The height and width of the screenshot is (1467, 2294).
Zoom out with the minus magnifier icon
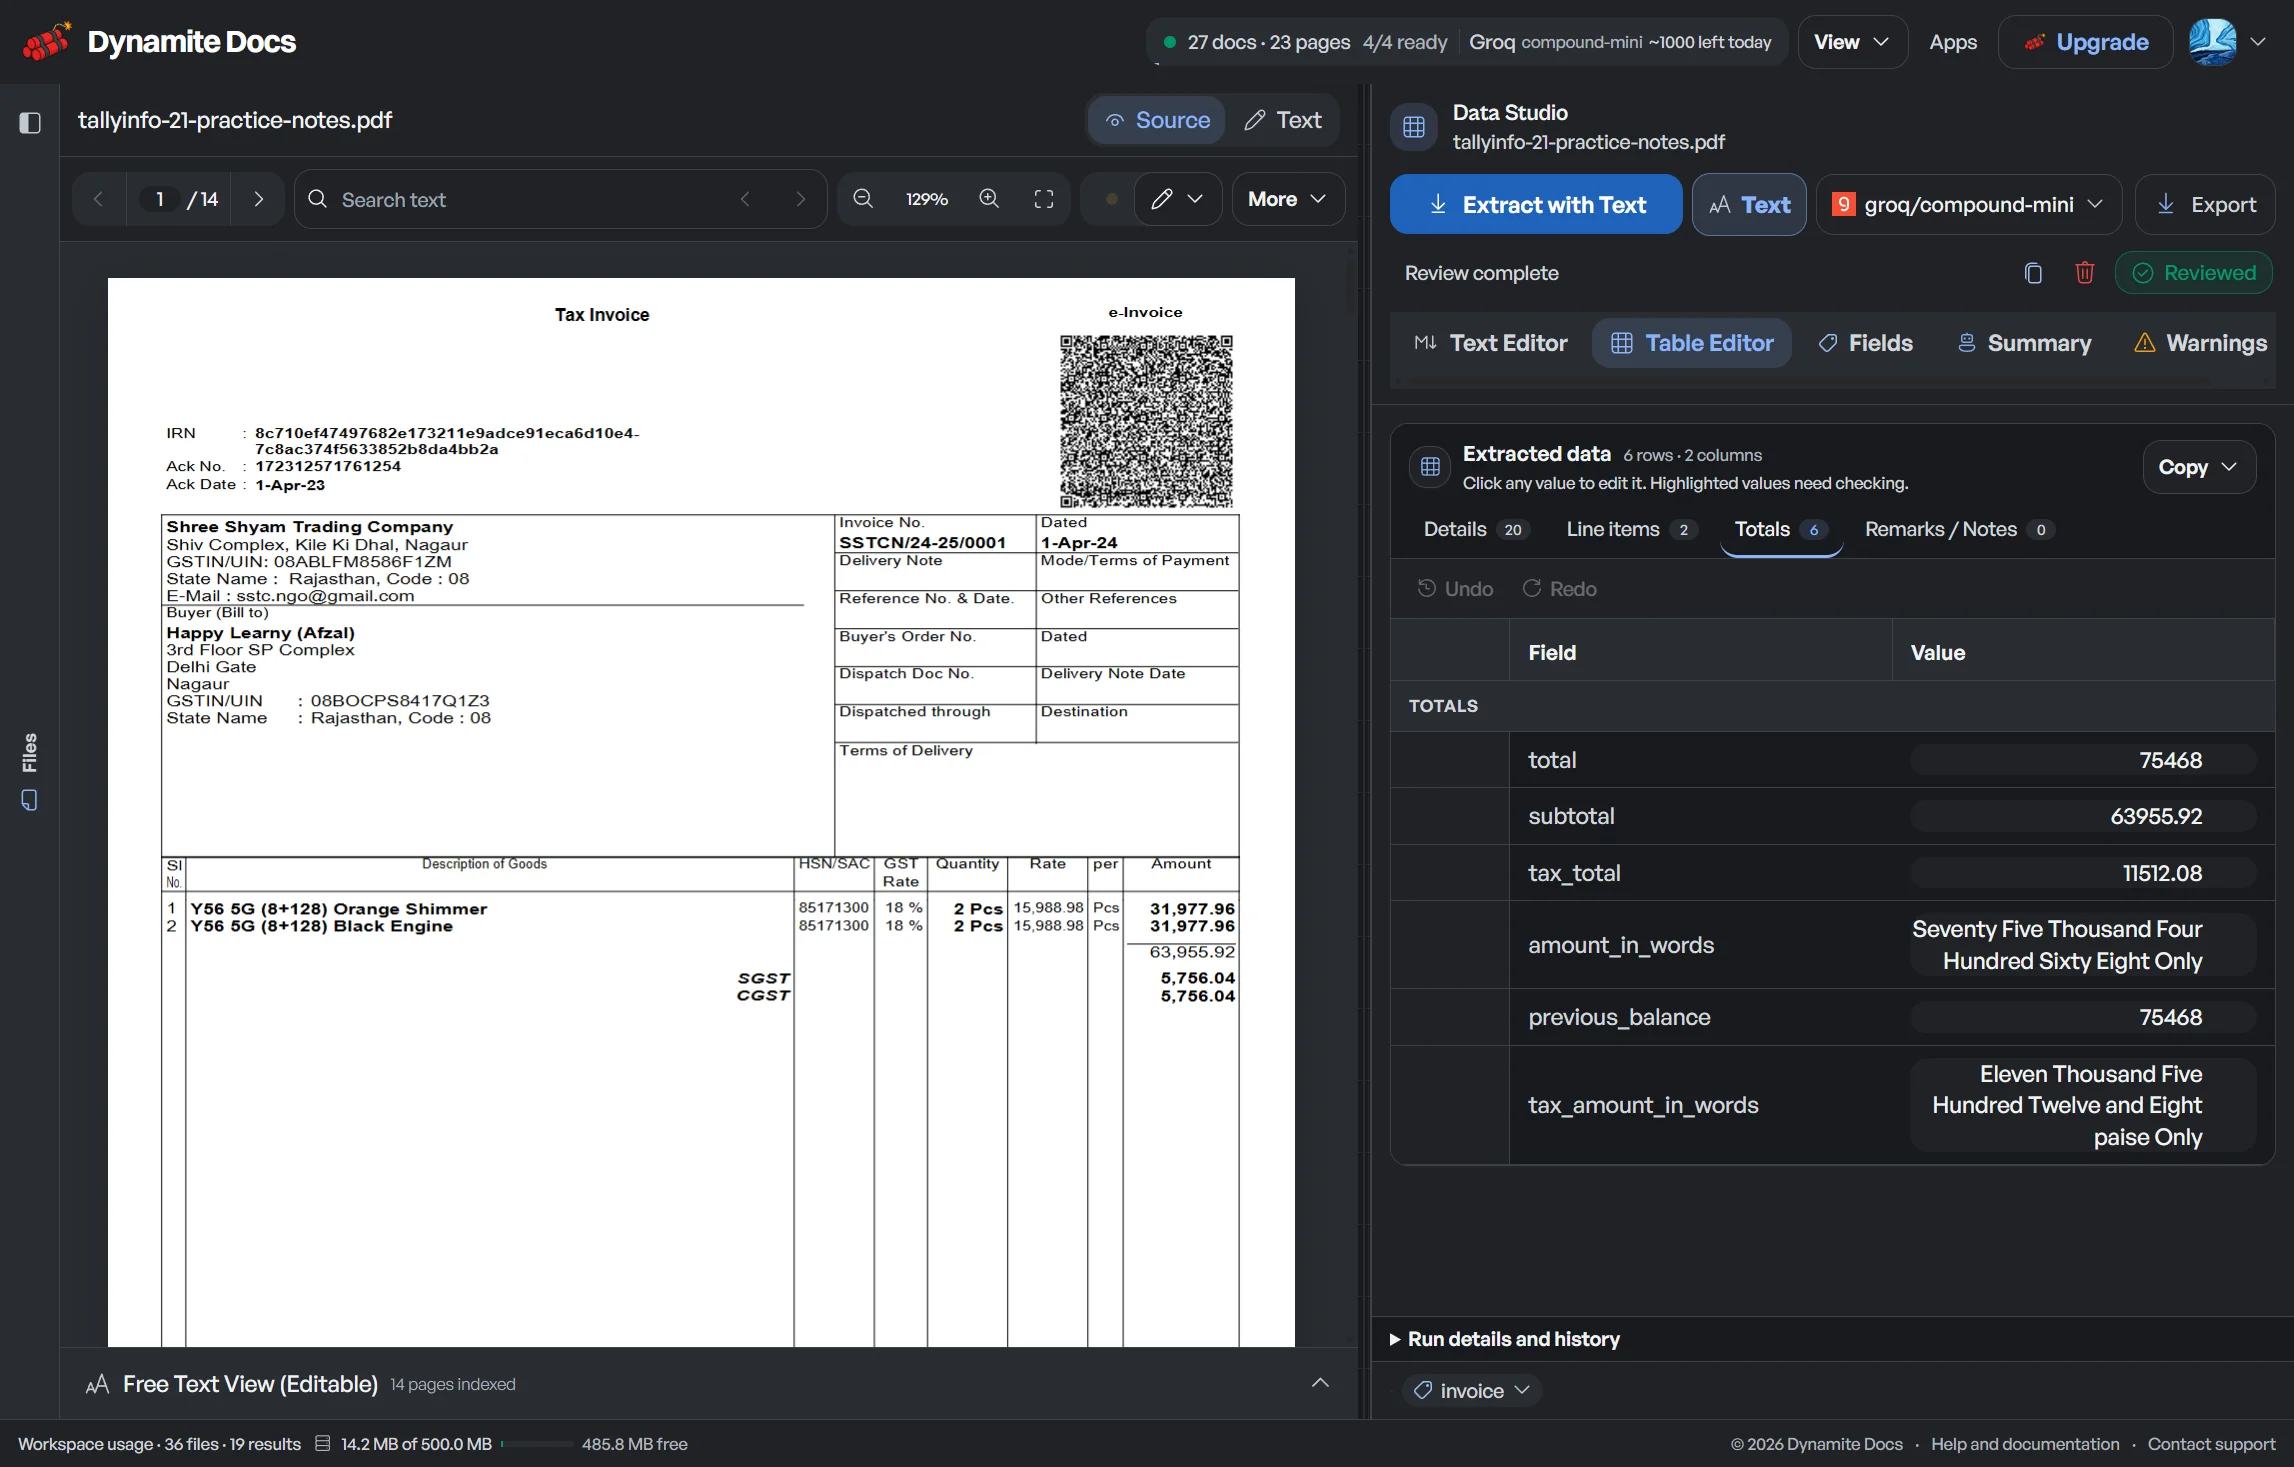point(863,199)
